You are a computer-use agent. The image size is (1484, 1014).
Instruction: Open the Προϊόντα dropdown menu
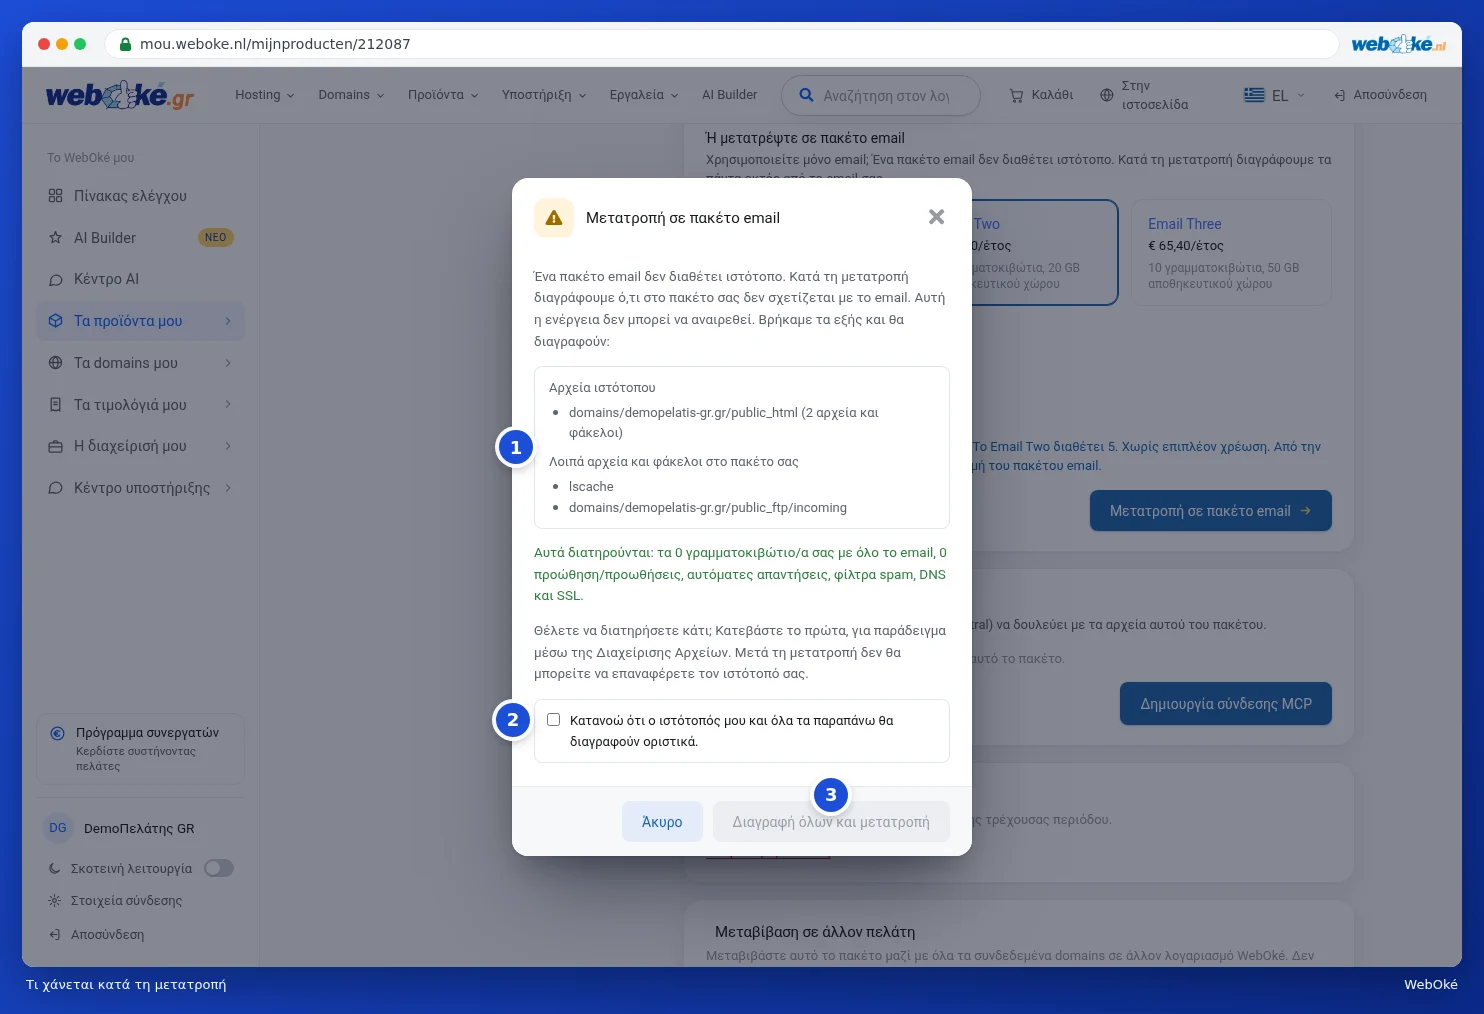(443, 95)
